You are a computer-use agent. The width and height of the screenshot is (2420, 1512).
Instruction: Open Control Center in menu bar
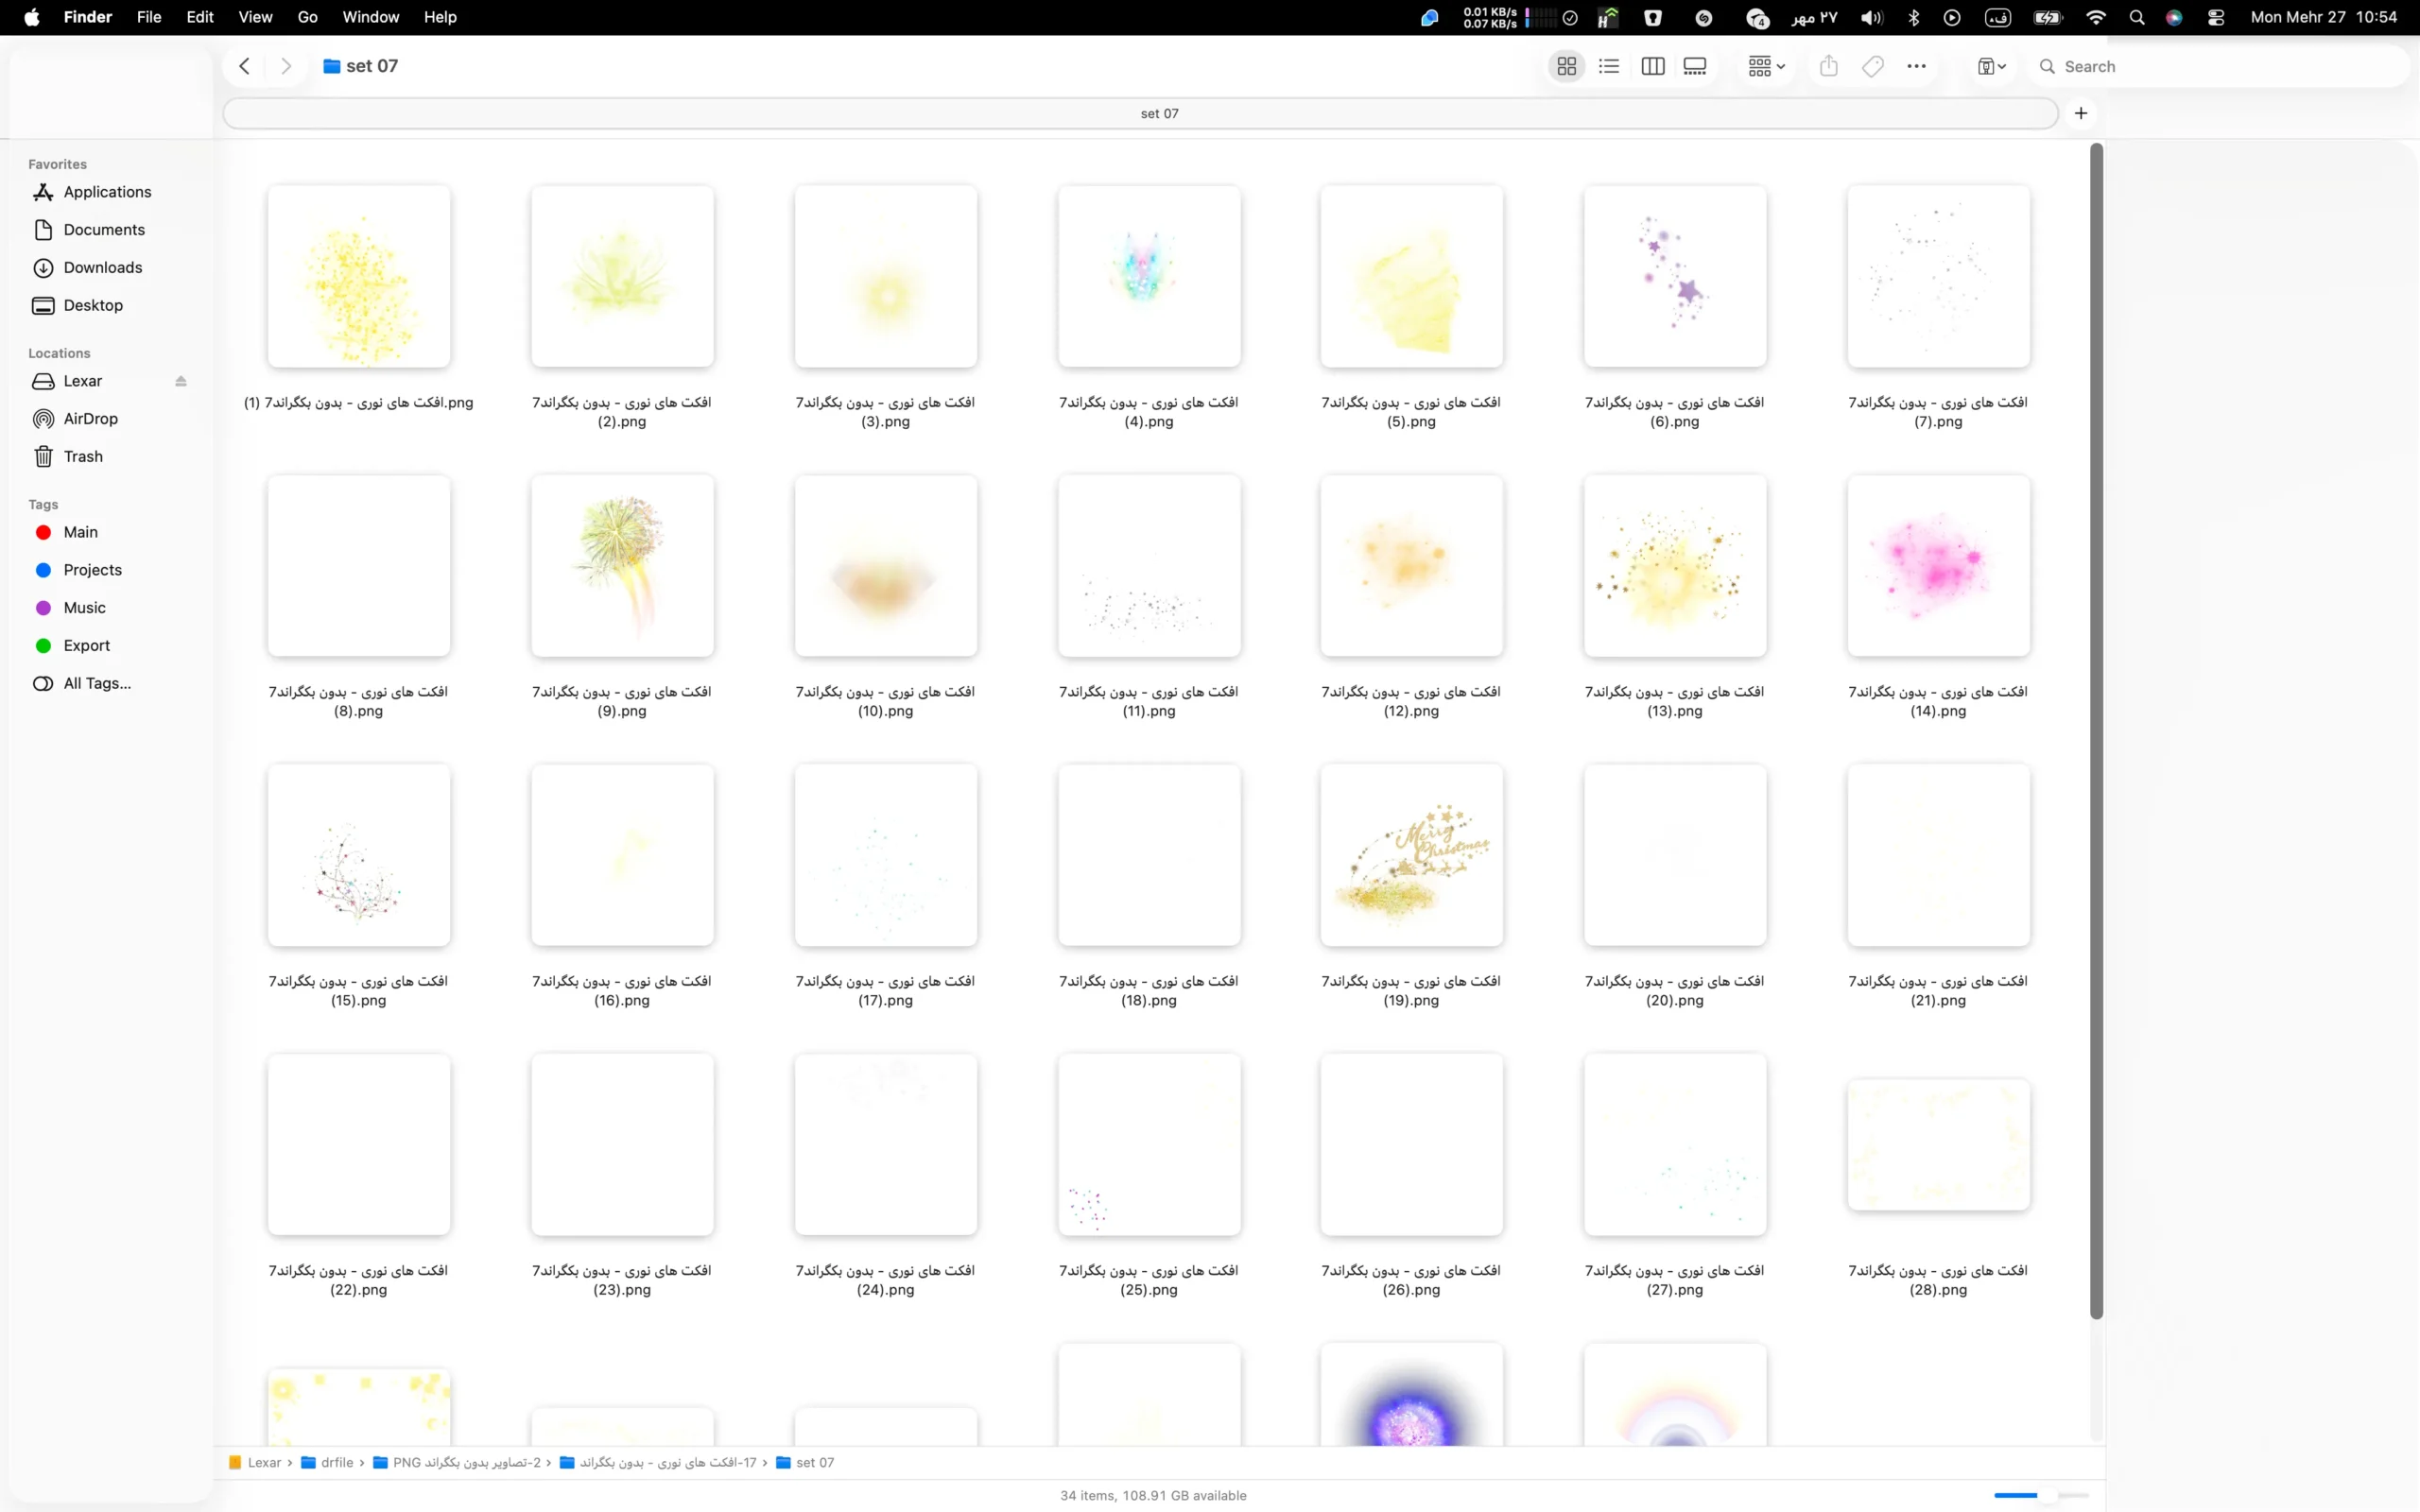coord(2216,17)
